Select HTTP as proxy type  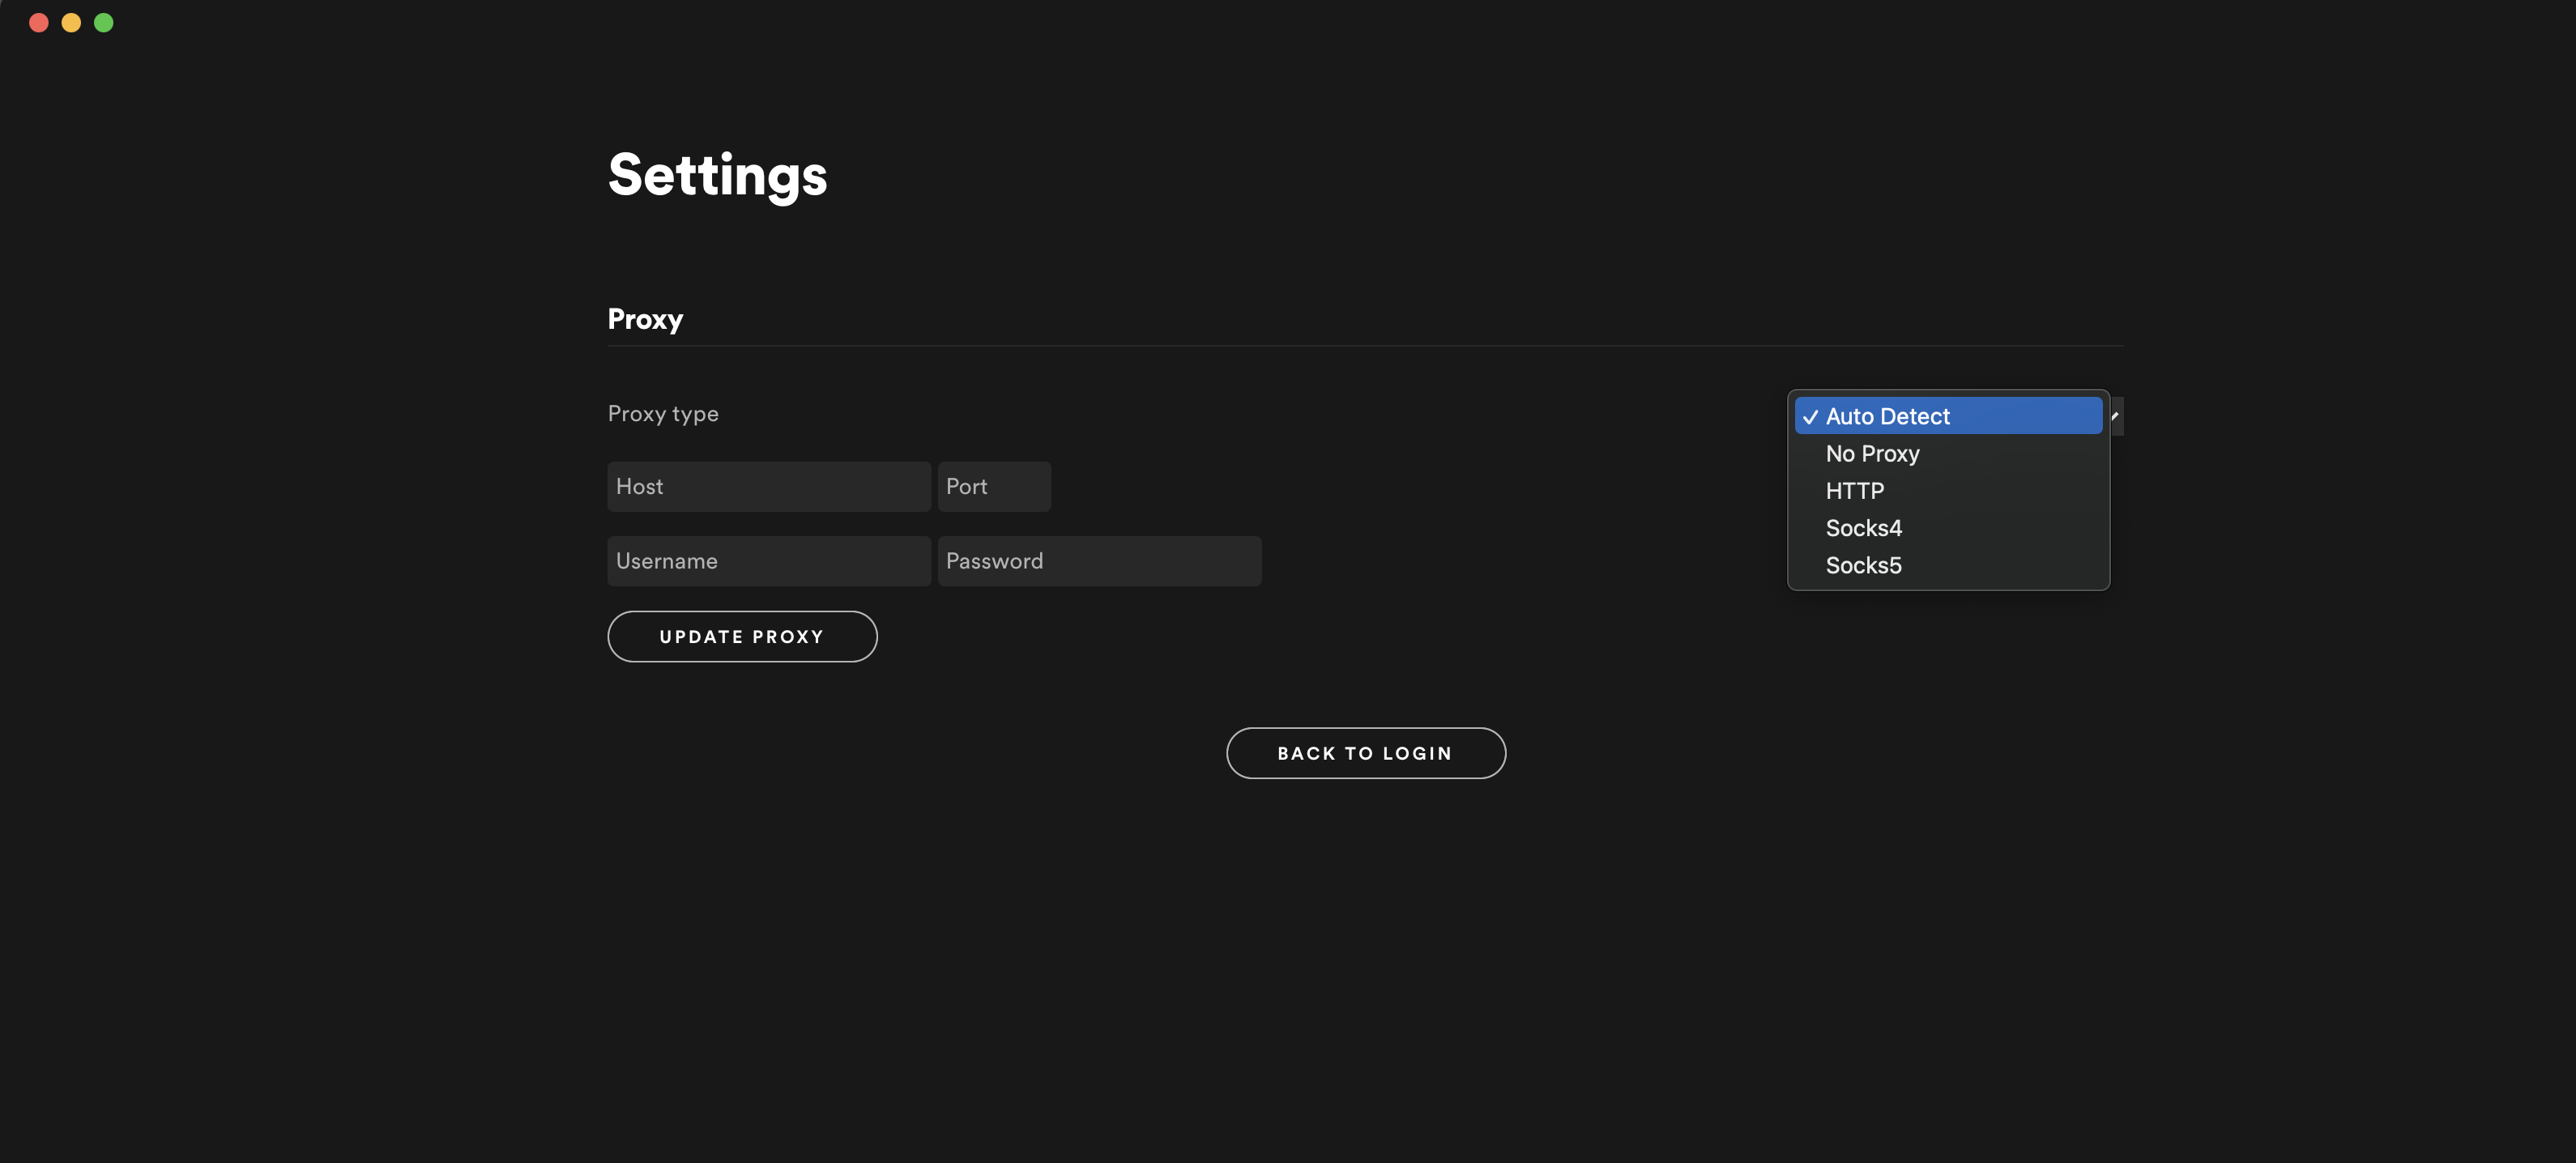(1854, 491)
